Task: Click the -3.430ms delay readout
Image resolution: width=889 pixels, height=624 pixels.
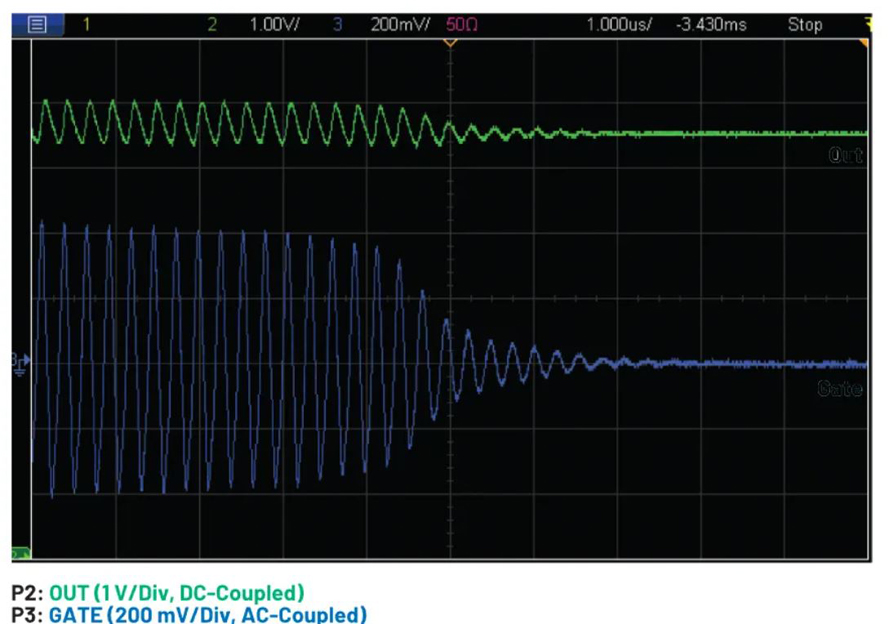Action: [x=711, y=24]
